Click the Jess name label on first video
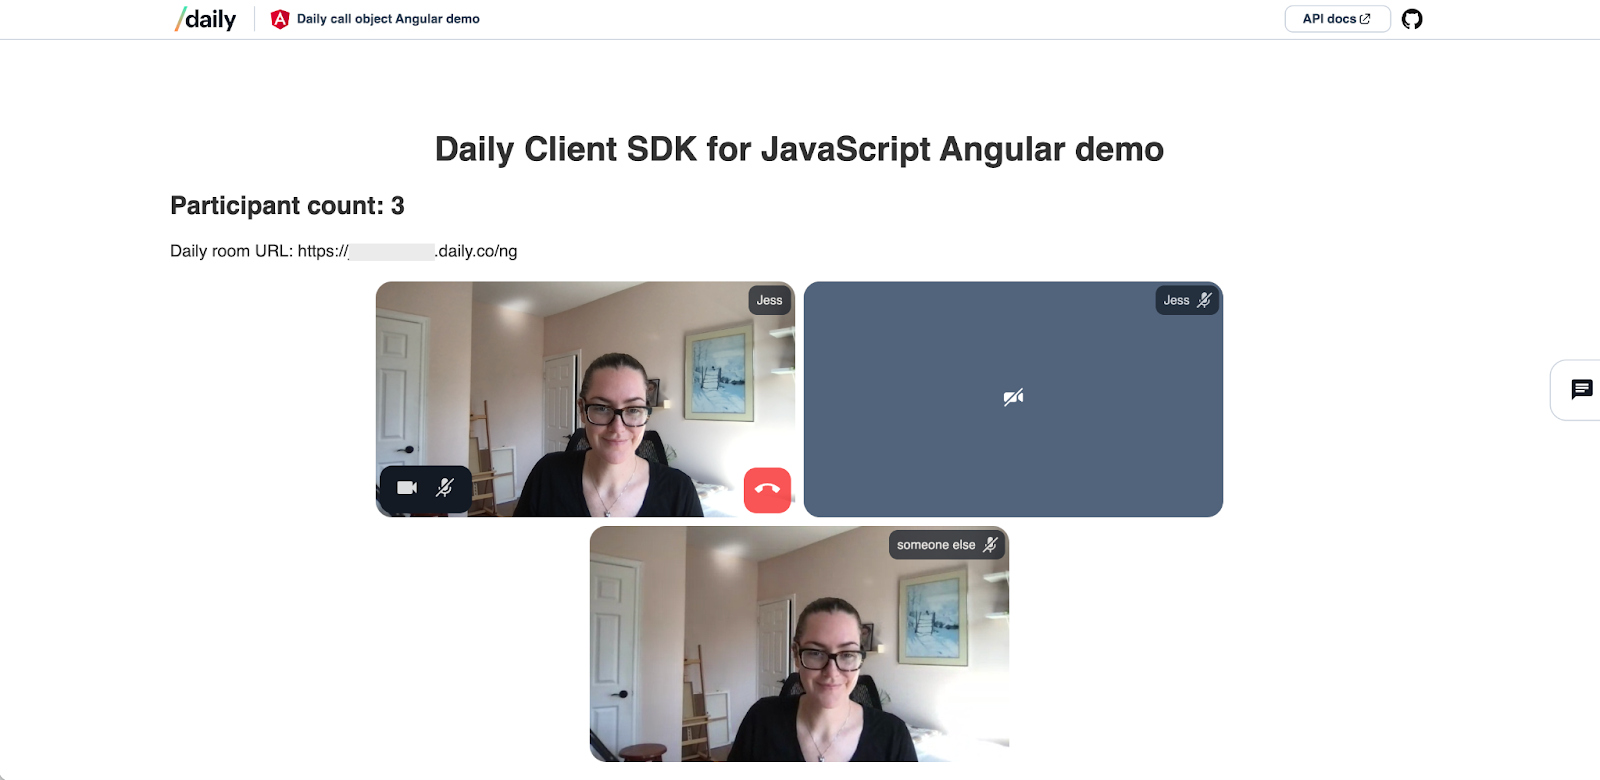 769,300
